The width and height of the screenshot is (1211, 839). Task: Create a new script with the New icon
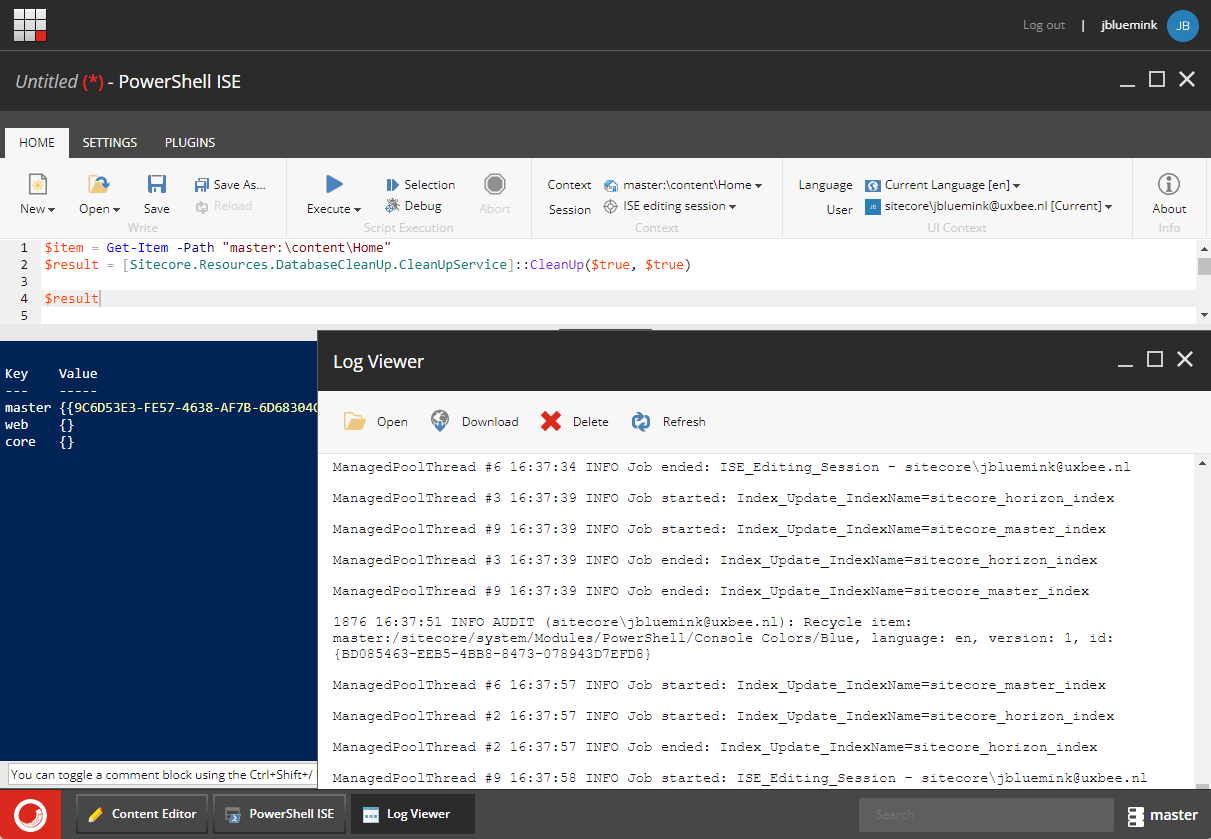(33, 192)
